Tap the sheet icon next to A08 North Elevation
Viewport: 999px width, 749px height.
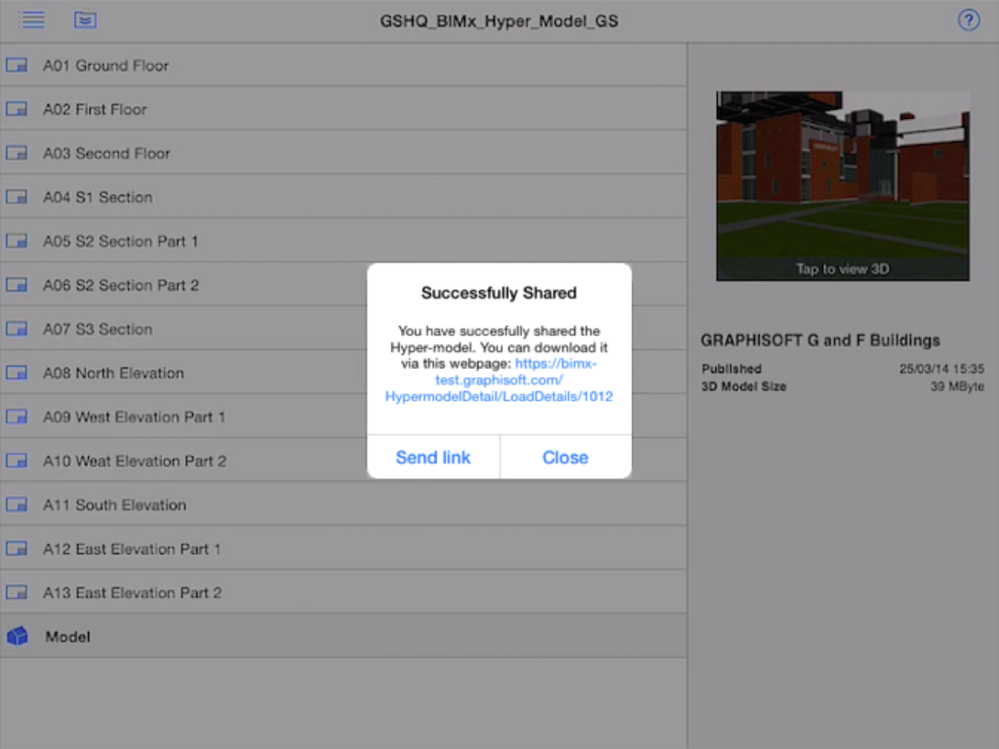16,372
